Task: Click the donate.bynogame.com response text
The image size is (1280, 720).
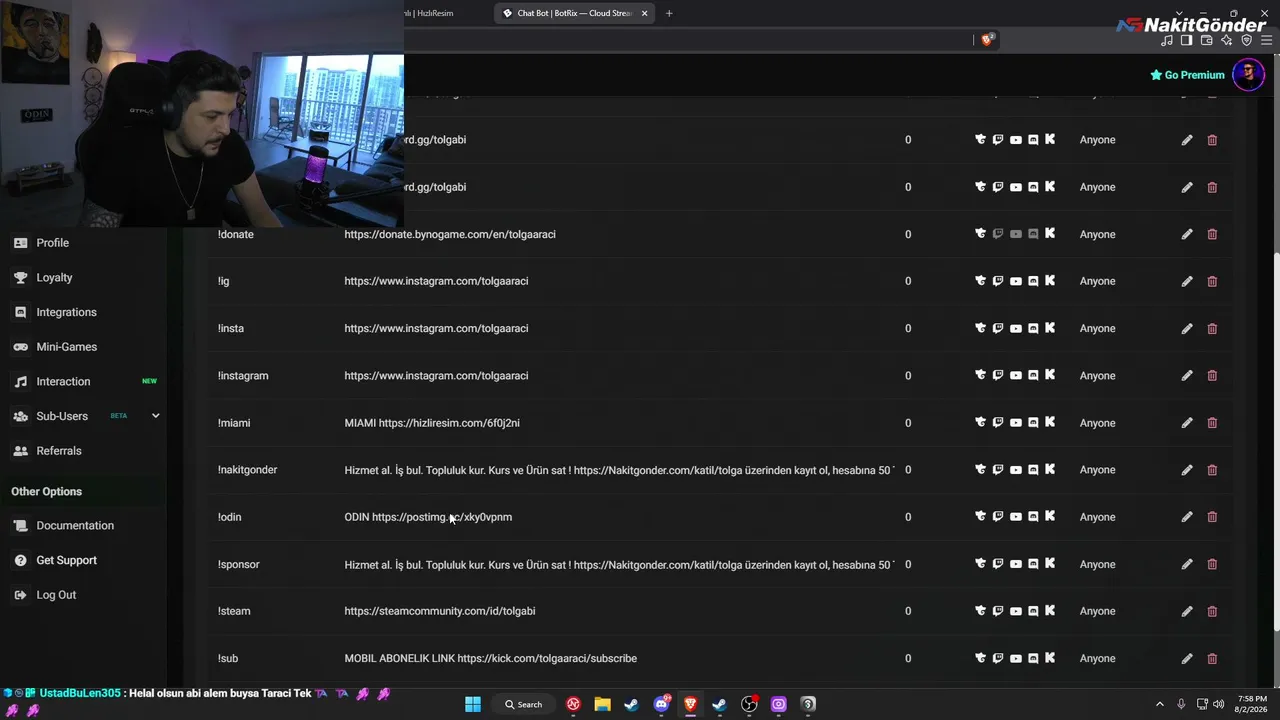Action: (450, 234)
